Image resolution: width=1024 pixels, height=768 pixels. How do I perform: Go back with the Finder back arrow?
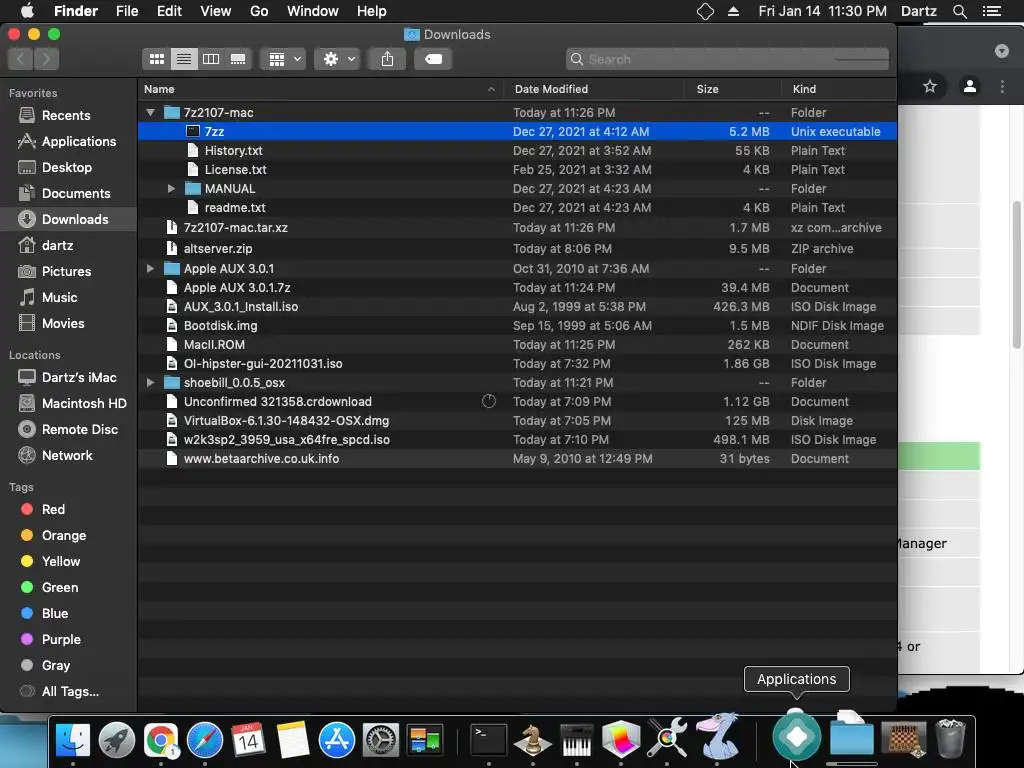click(x=20, y=59)
